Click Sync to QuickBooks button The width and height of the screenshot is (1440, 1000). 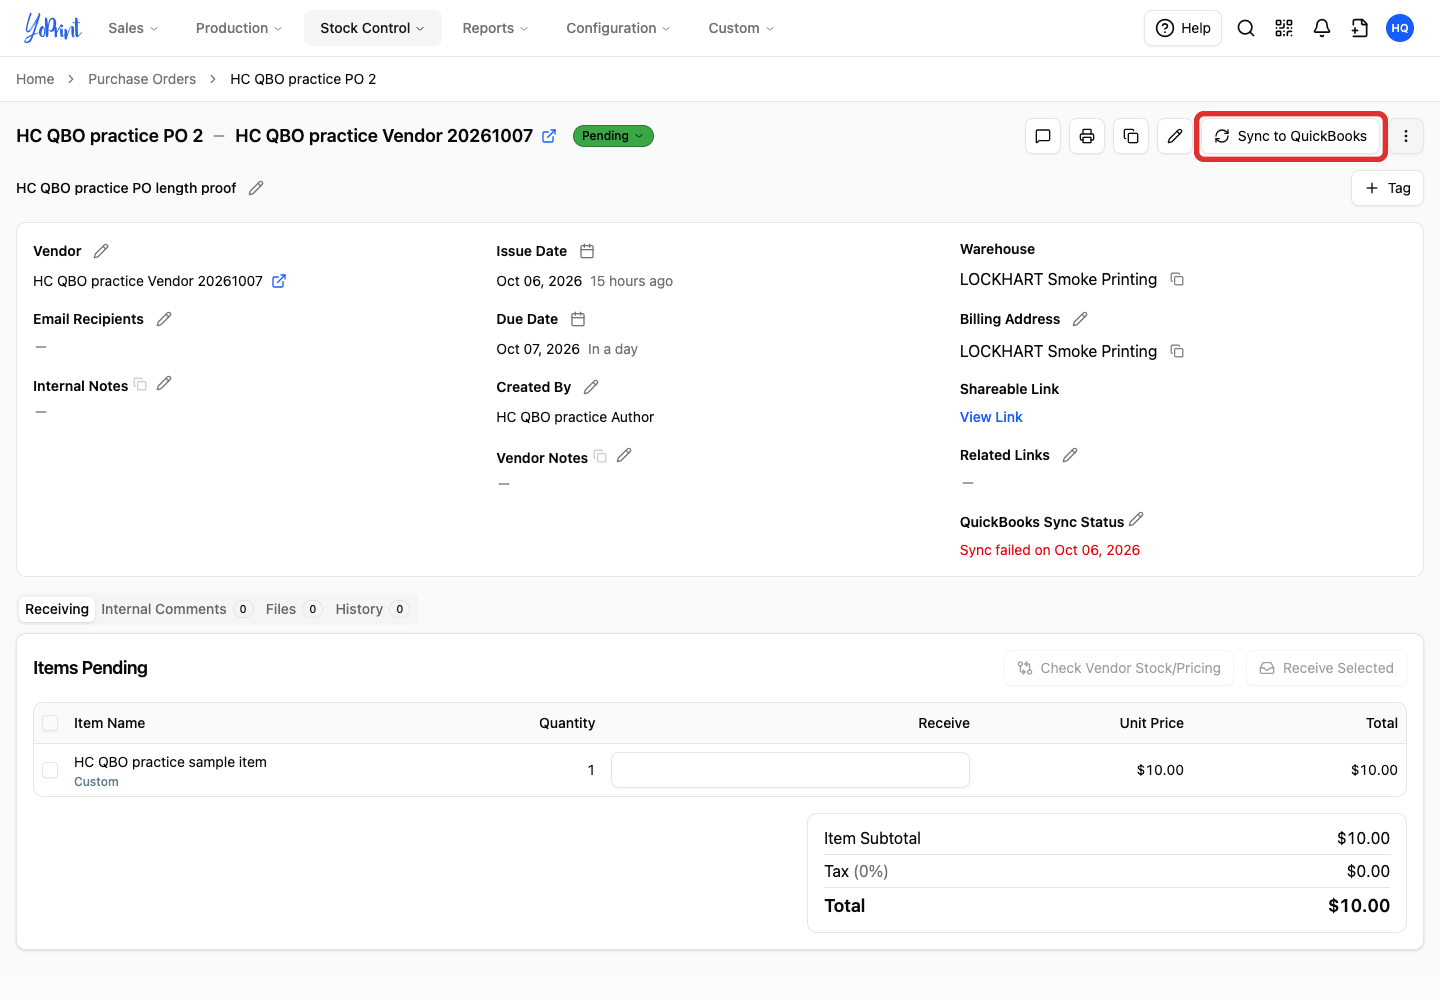(1290, 136)
